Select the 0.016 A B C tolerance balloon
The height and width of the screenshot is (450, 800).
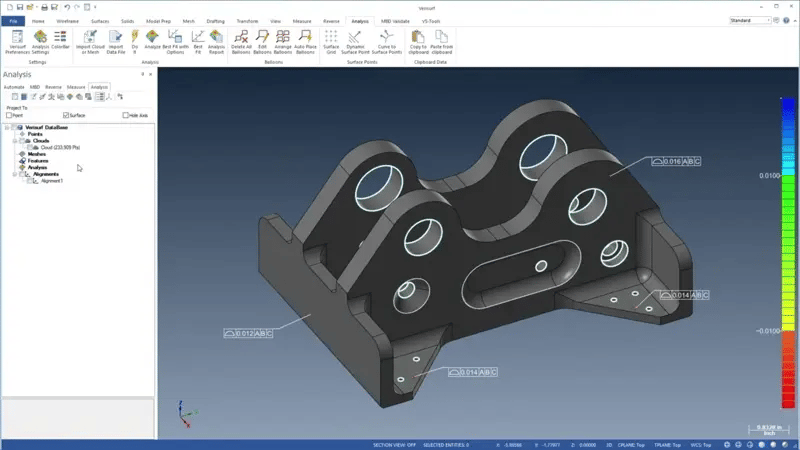[x=676, y=160]
